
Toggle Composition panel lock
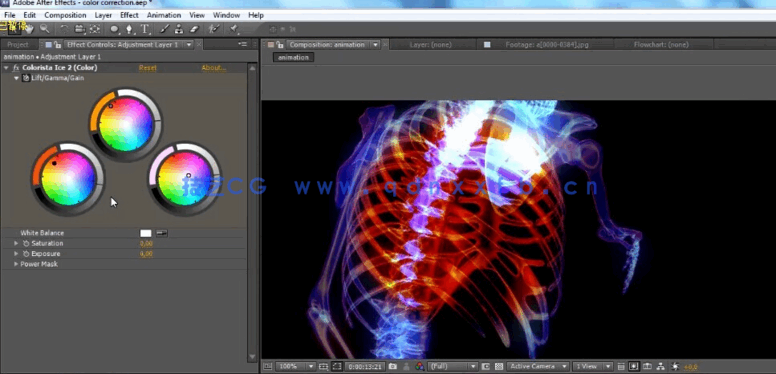pos(280,45)
